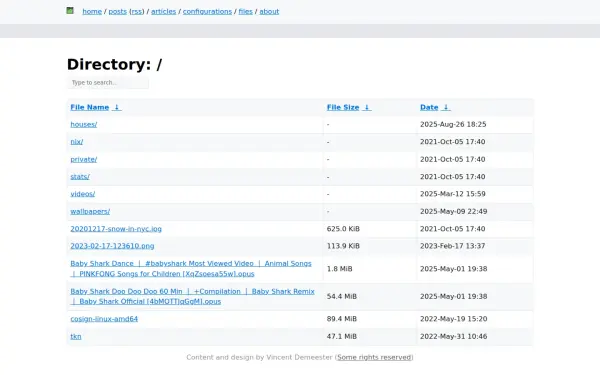
Task: Open Baby Shark Doo Doo 60 Min file
Action: tap(192, 296)
